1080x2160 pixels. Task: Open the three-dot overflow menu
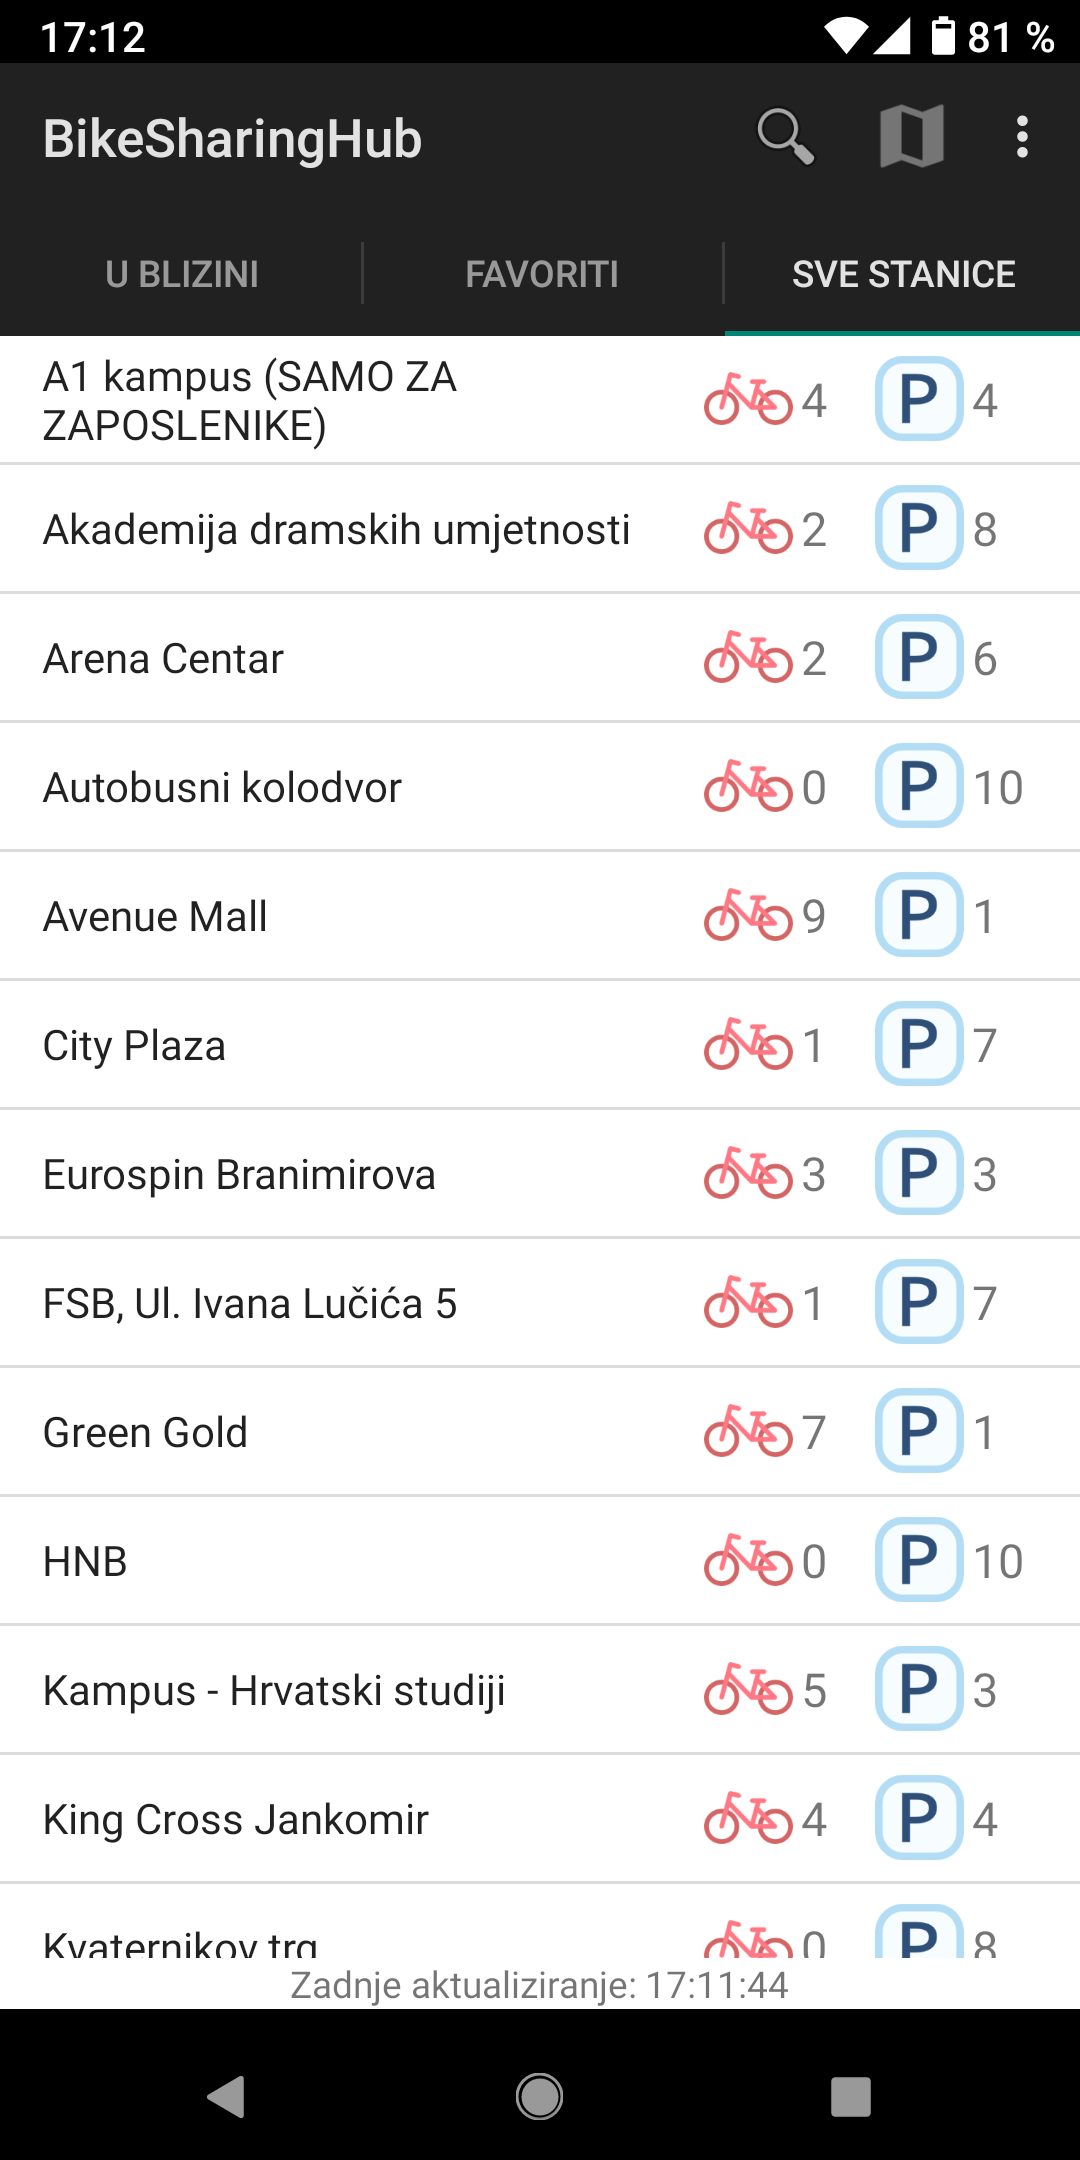coord(1021,137)
